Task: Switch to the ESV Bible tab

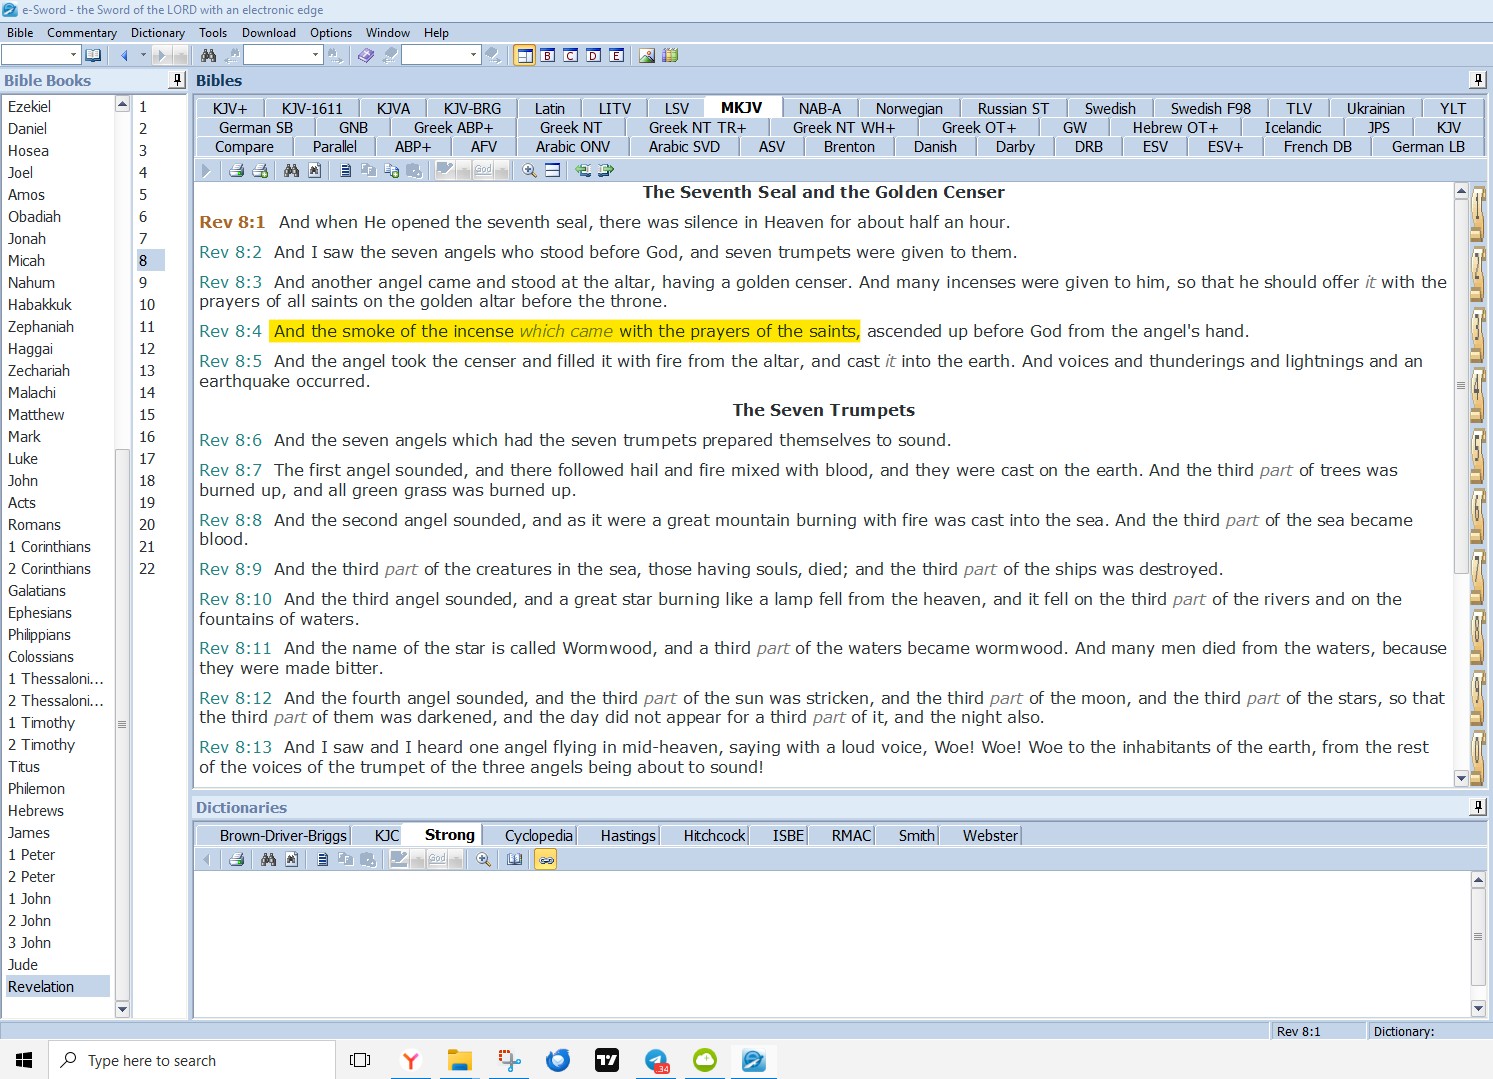Action: (1155, 146)
